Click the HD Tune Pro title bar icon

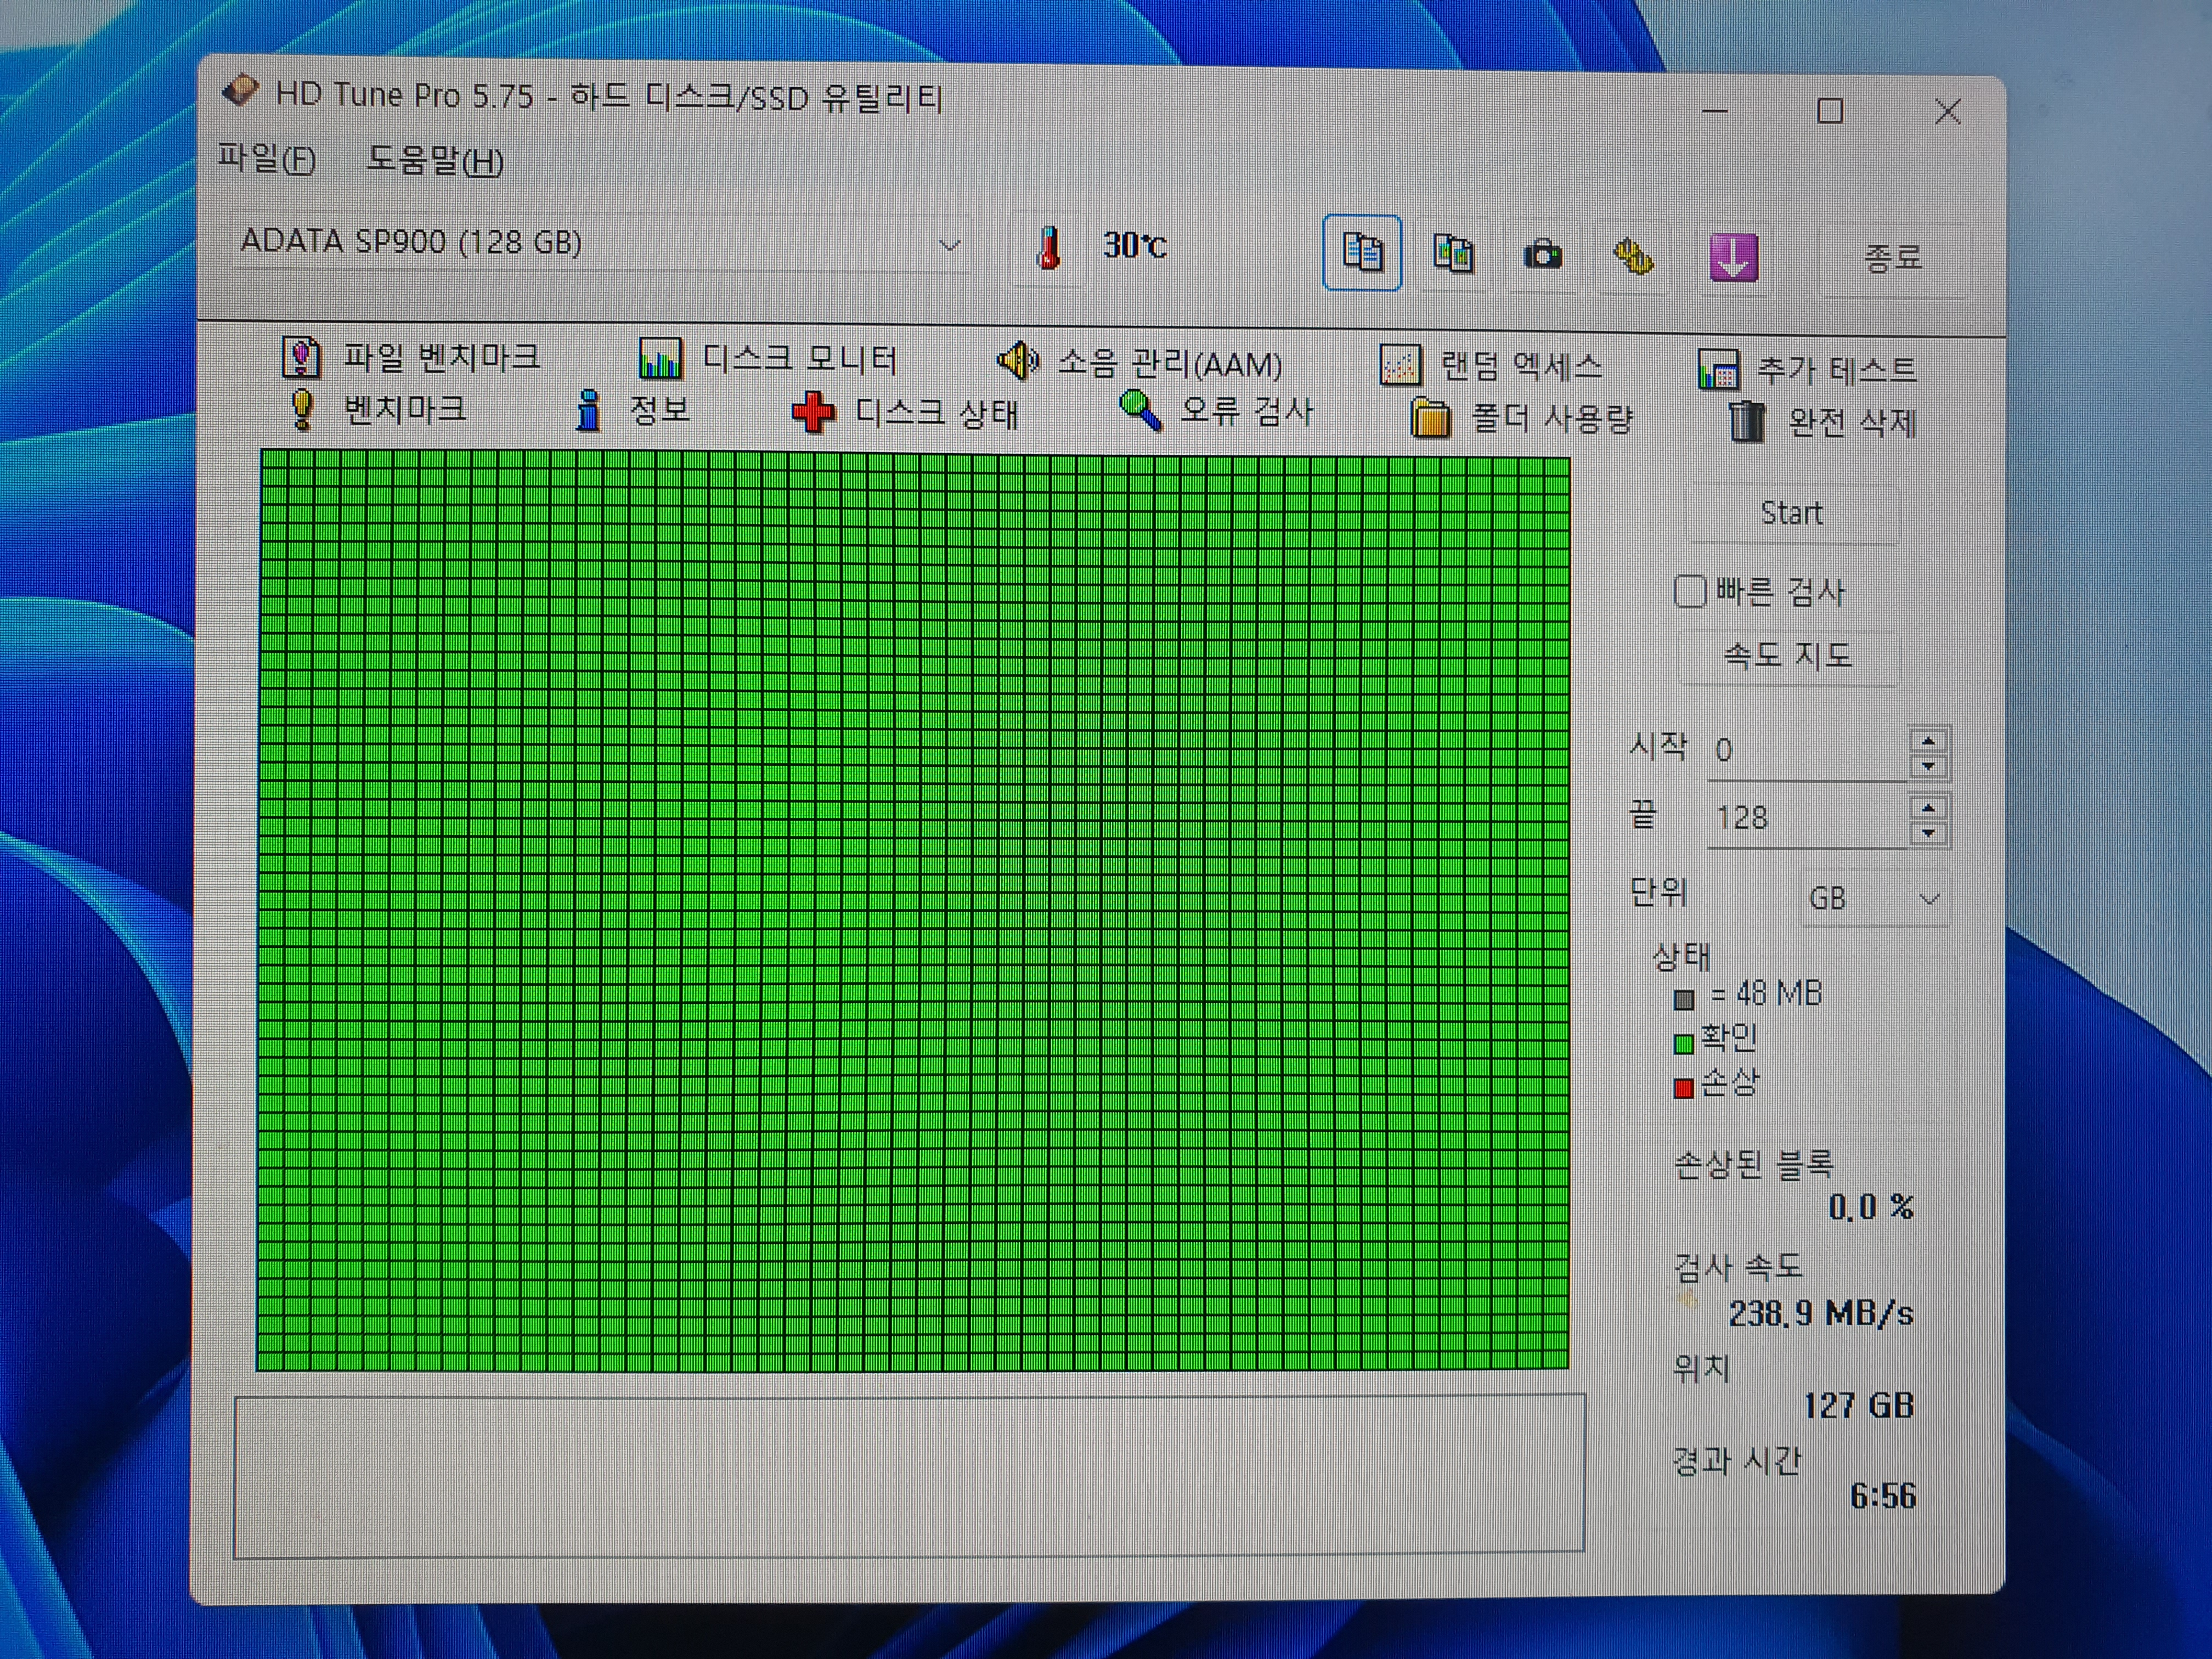pos(240,92)
